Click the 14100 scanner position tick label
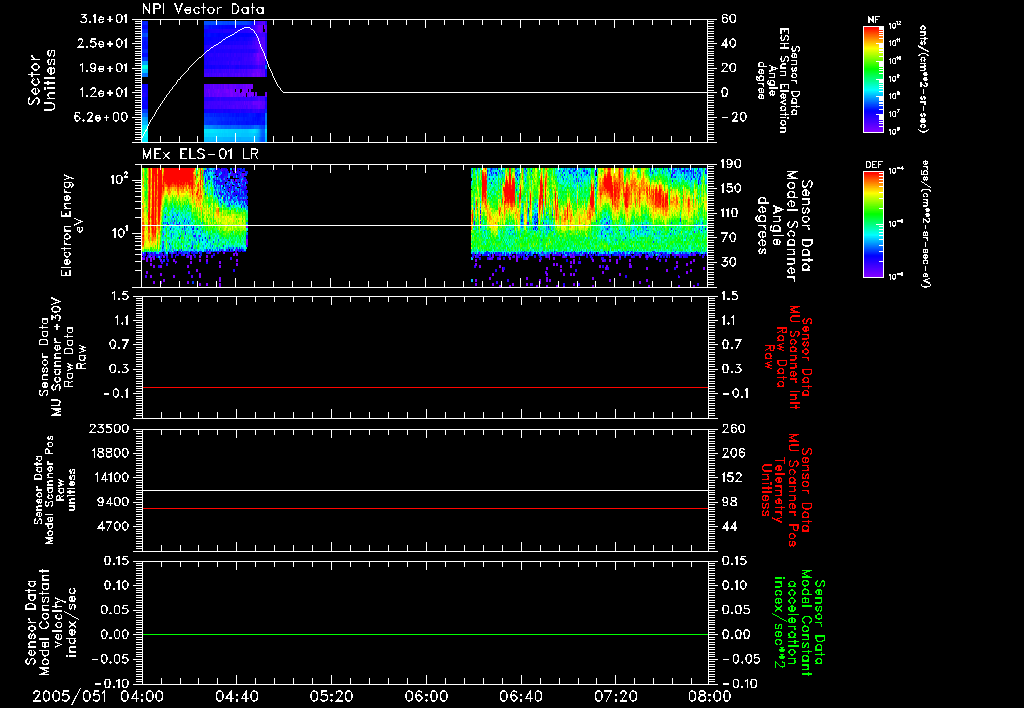The height and width of the screenshot is (708, 1024). 108,477
